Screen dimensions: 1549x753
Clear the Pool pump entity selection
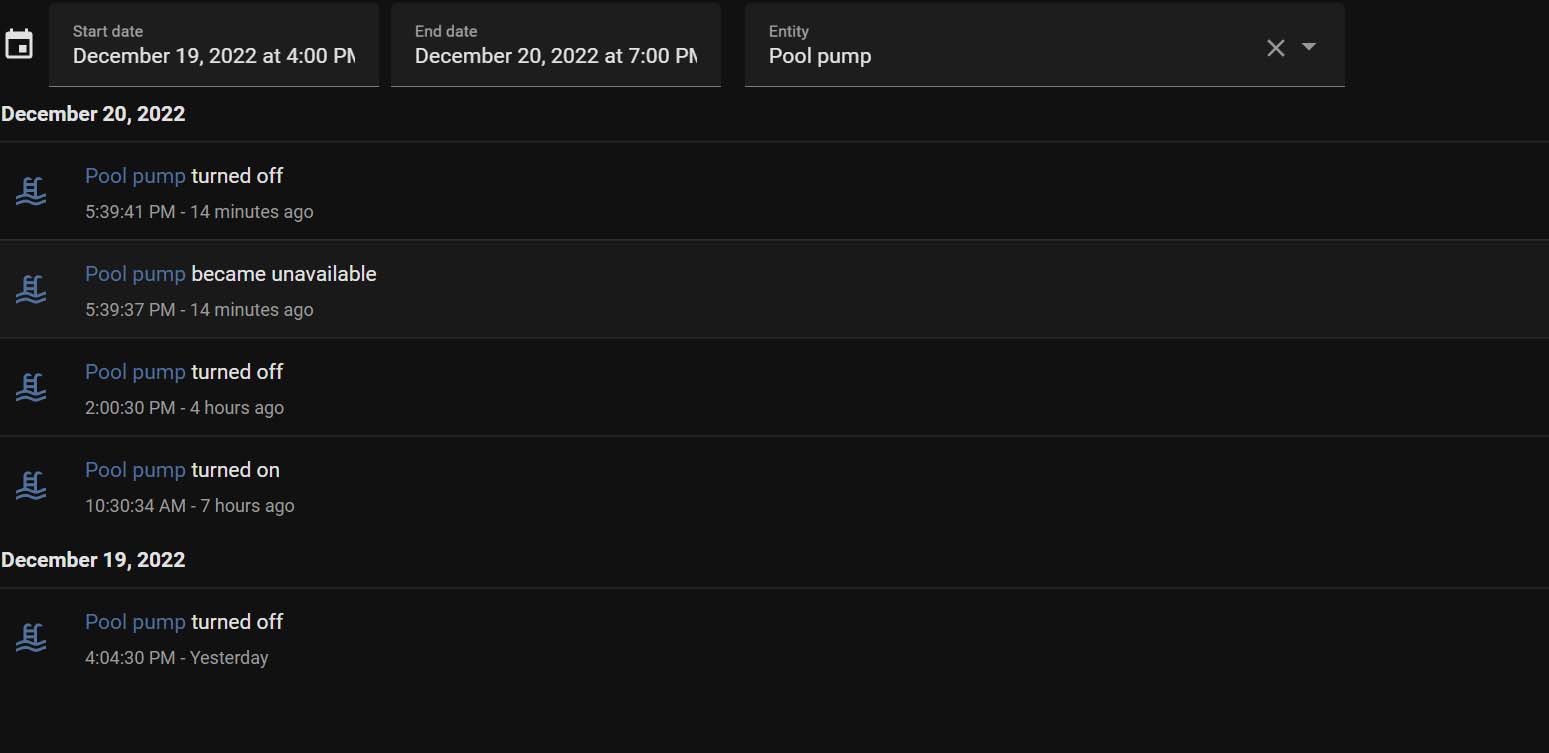click(x=1275, y=47)
